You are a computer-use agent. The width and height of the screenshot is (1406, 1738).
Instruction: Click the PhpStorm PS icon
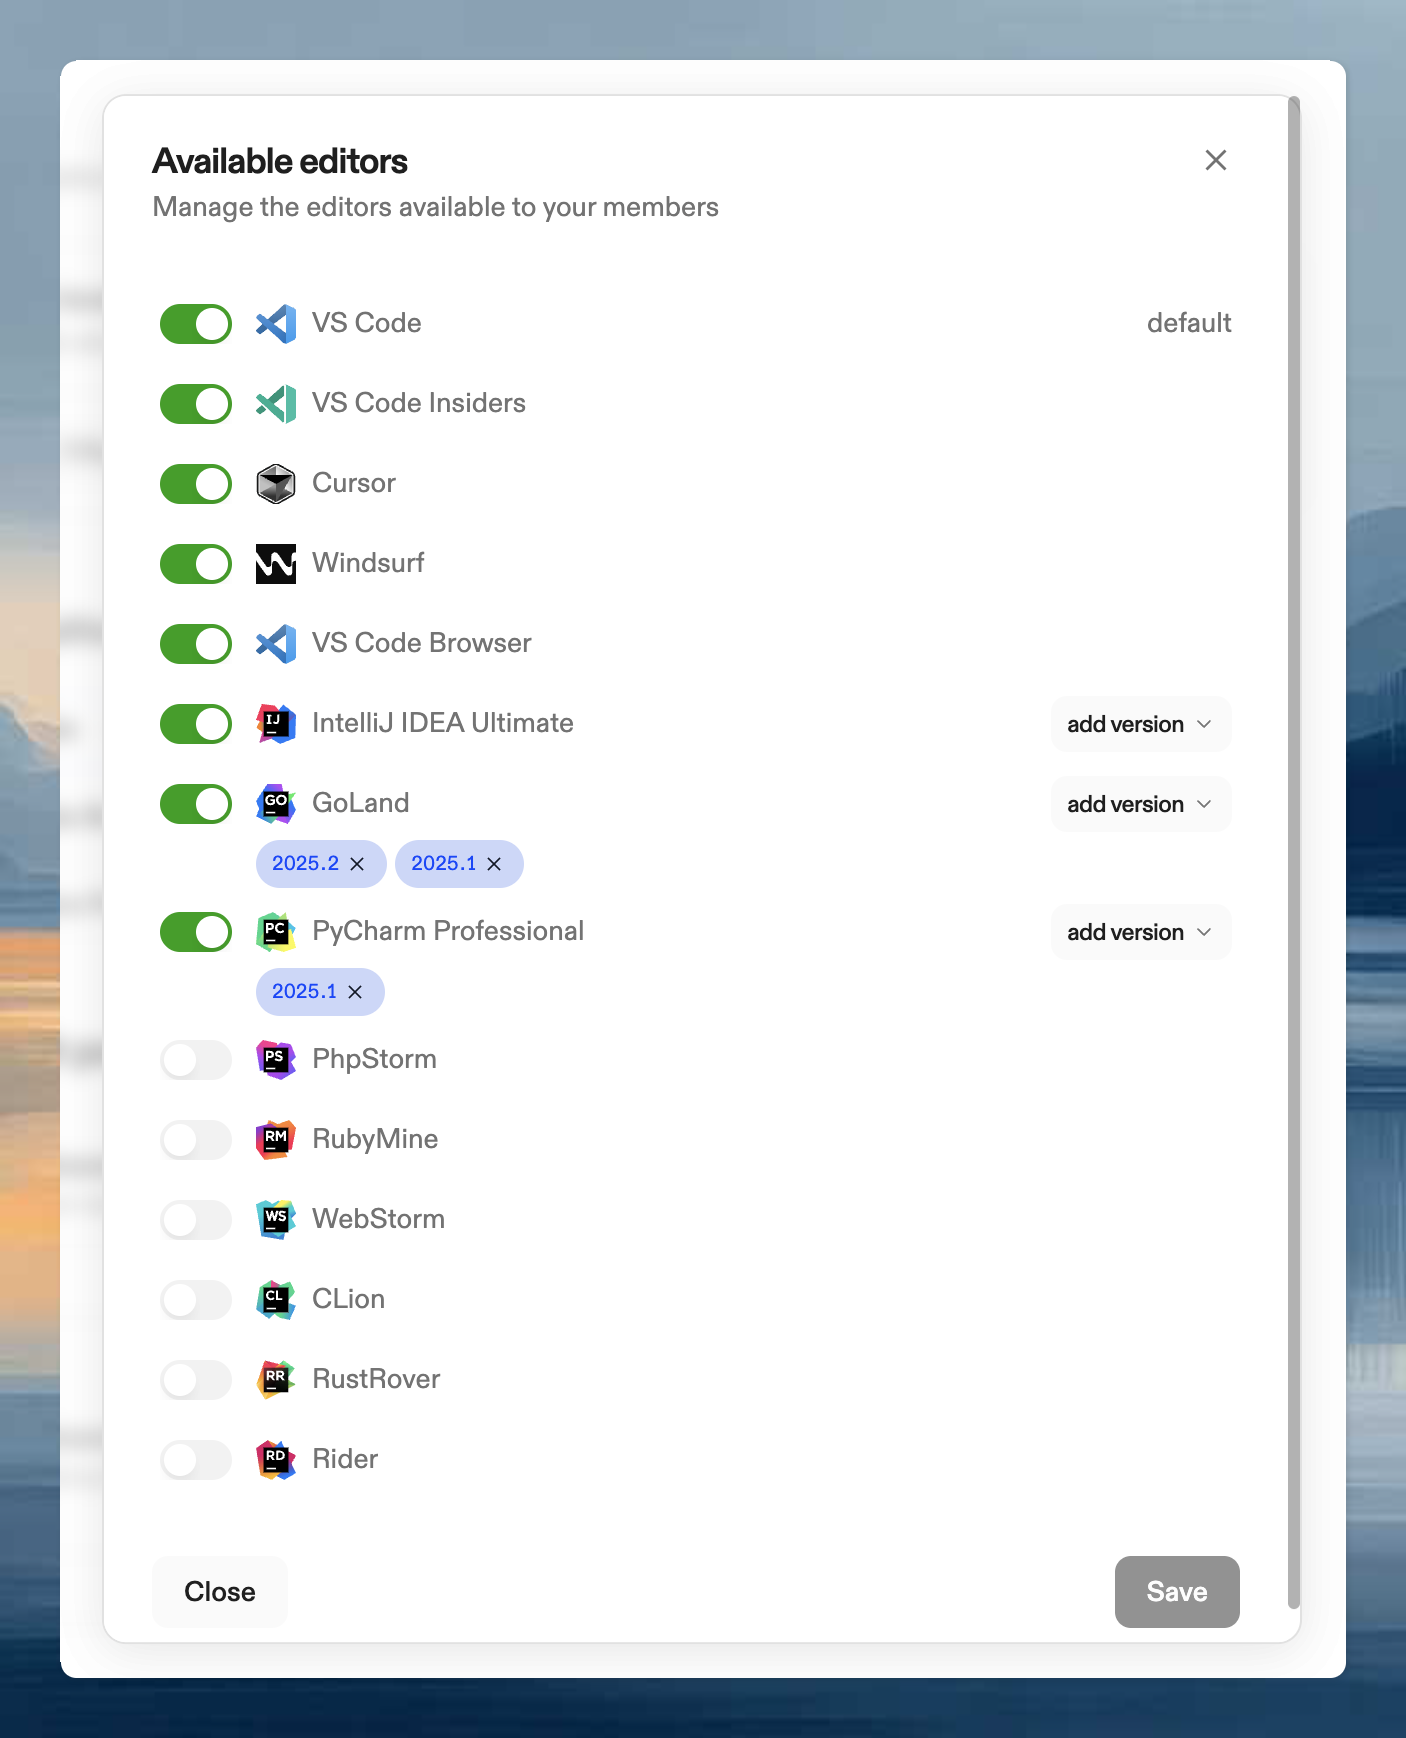pyautogui.click(x=276, y=1060)
